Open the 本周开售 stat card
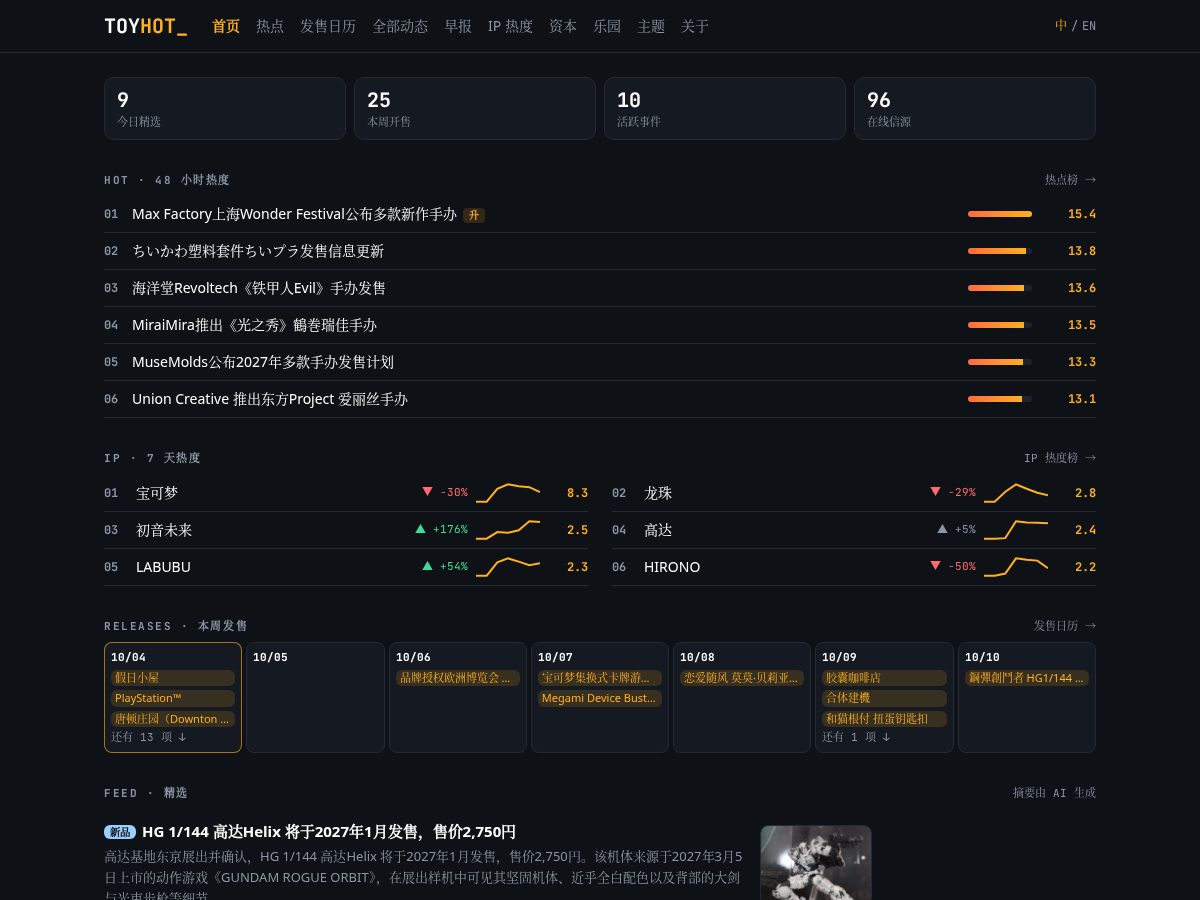The image size is (1200, 900). click(475, 108)
